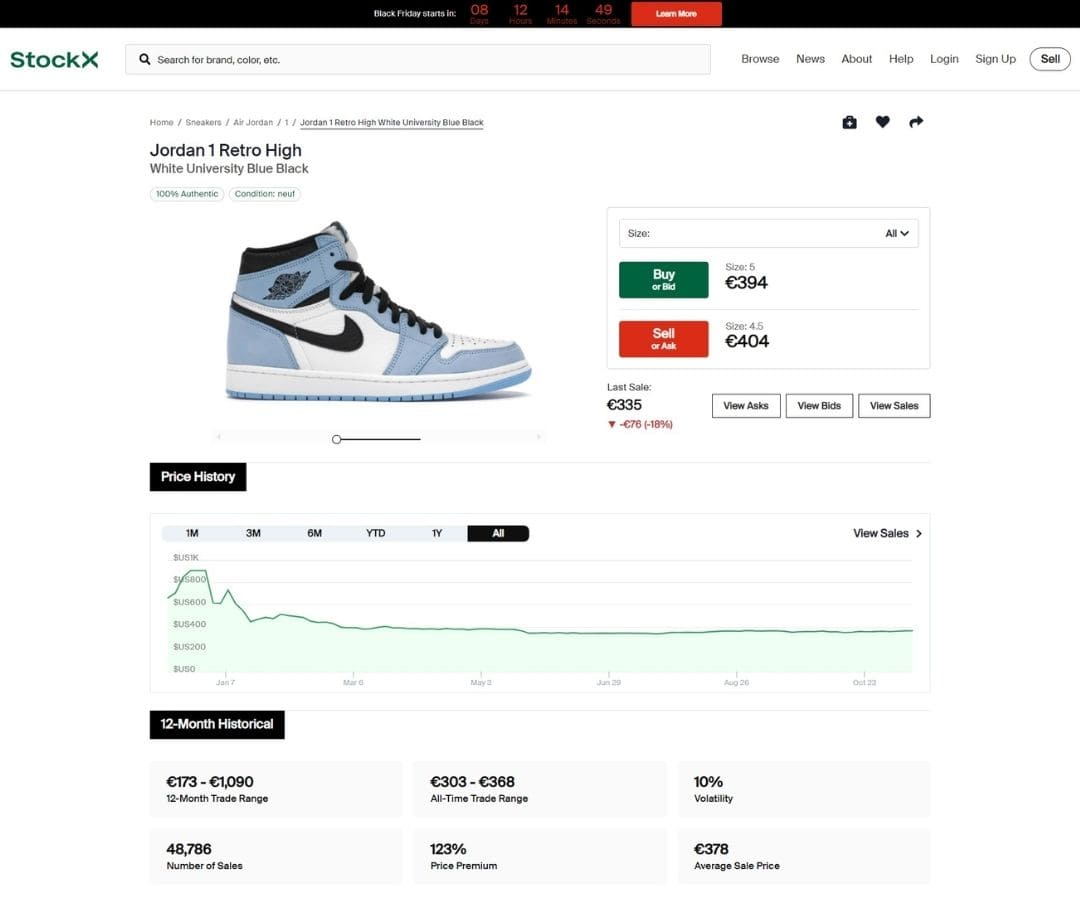Click the 100% Authentic badge

[x=187, y=194]
